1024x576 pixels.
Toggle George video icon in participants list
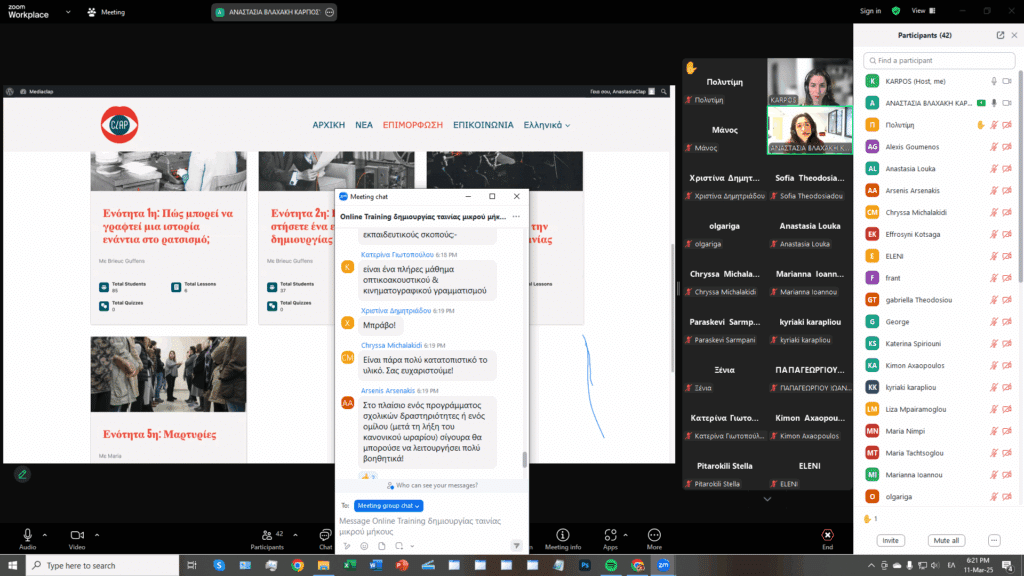click(x=1007, y=321)
